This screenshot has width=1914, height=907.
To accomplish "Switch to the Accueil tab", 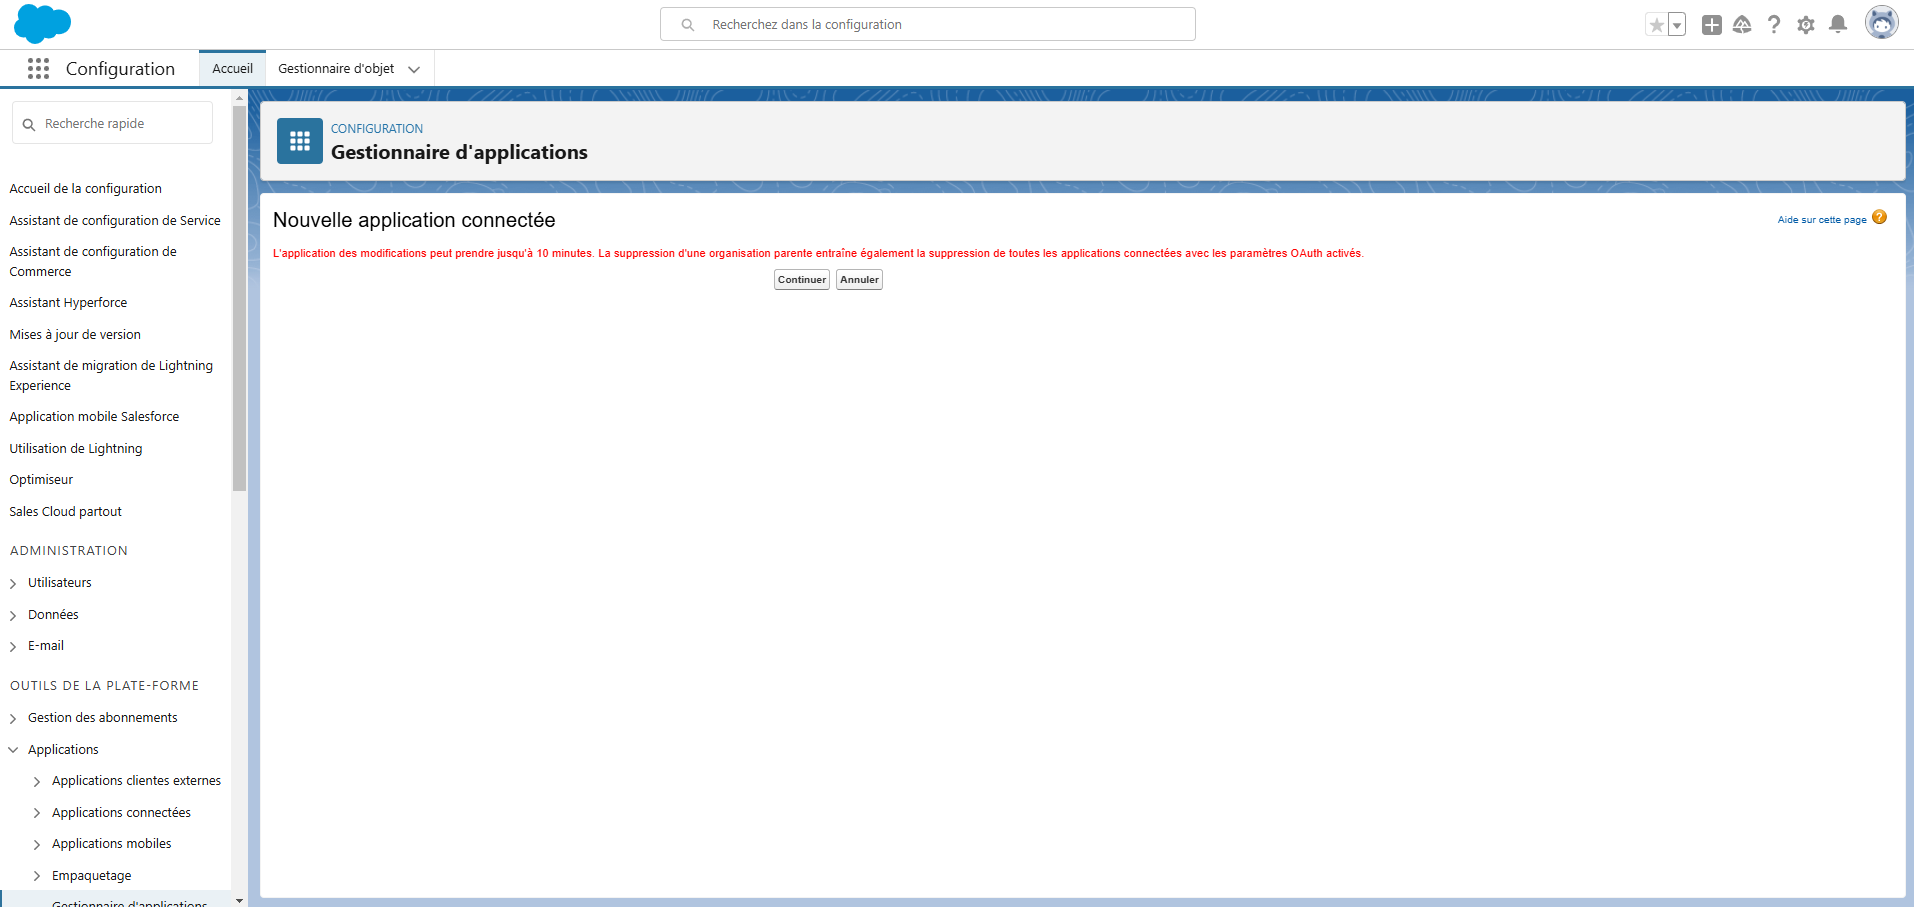I will pyautogui.click(x=232, y=69).
